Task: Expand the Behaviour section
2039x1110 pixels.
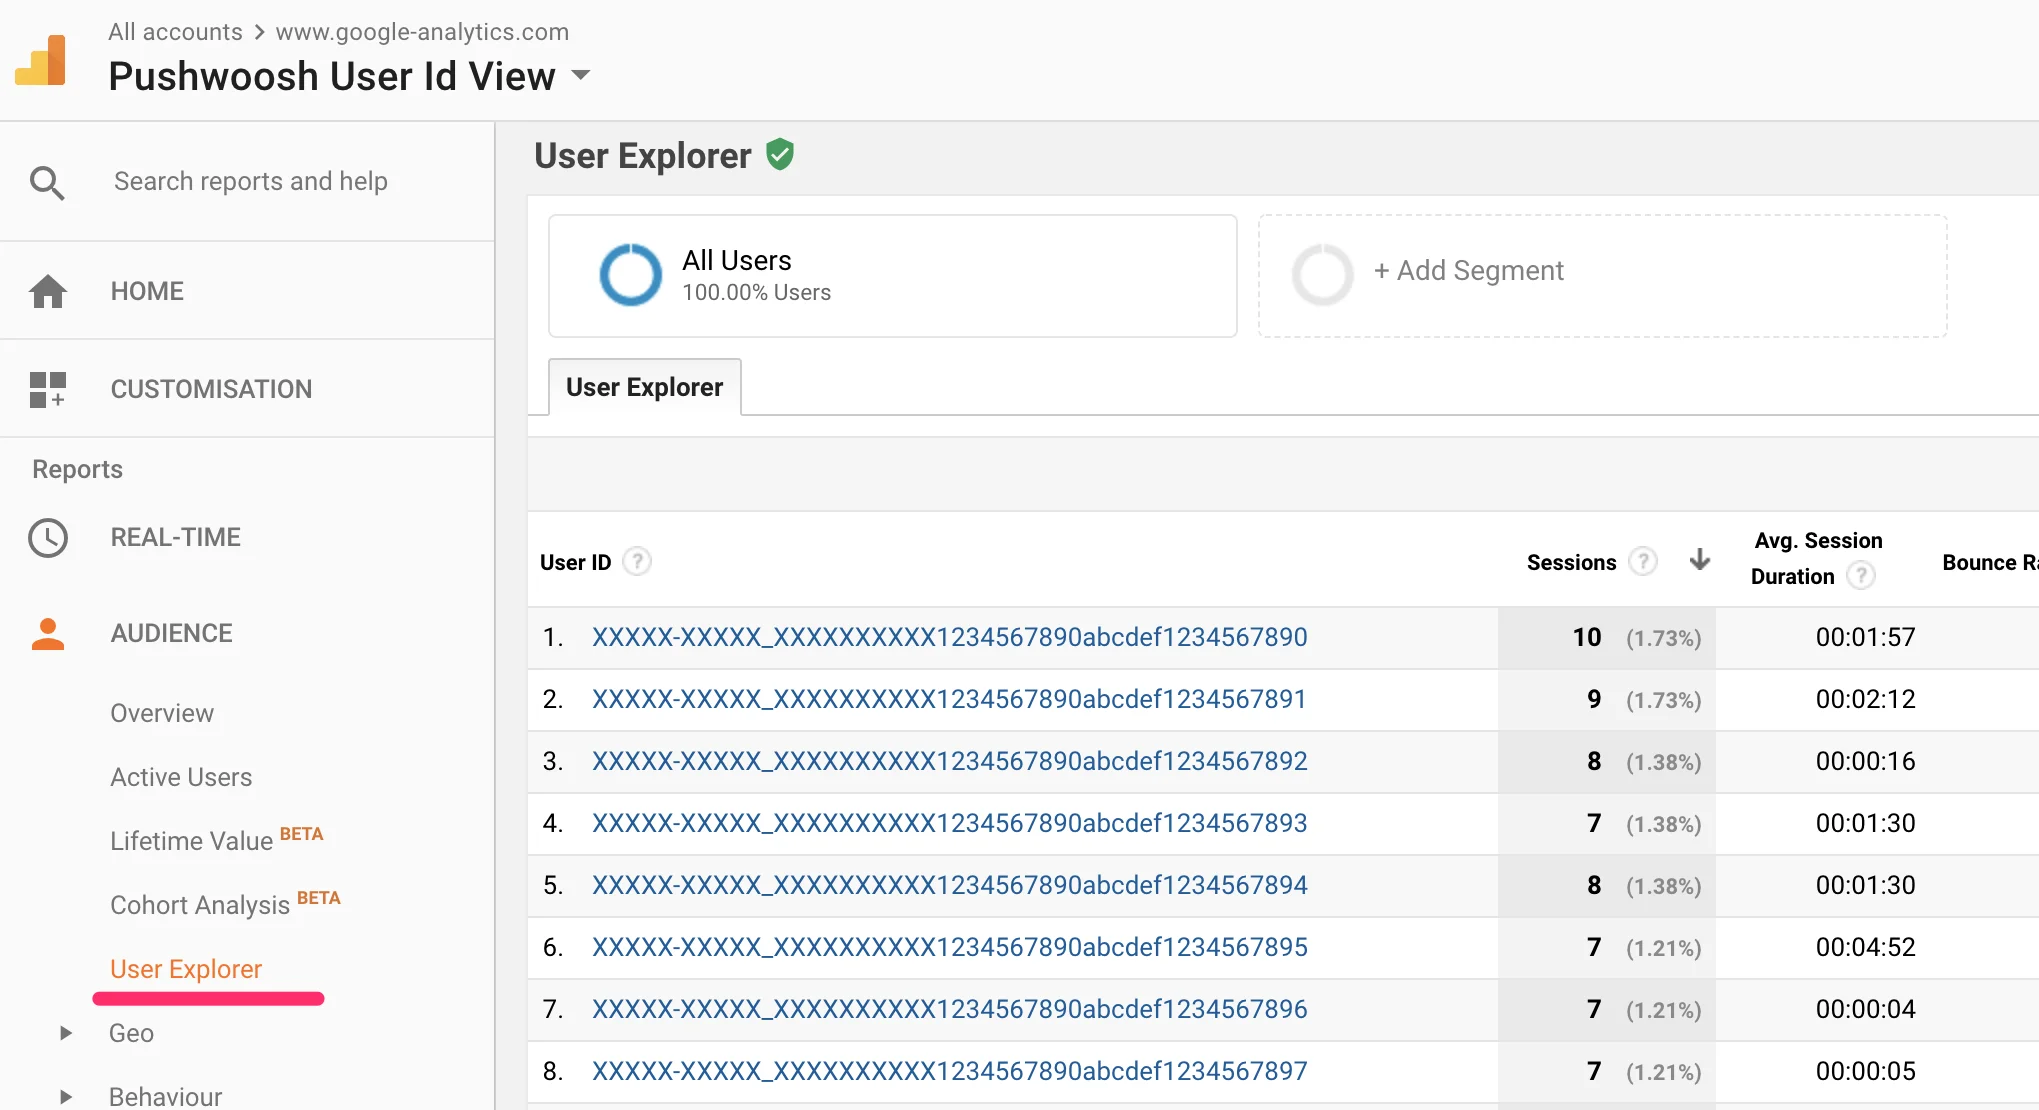Action: coord(66,1096)
